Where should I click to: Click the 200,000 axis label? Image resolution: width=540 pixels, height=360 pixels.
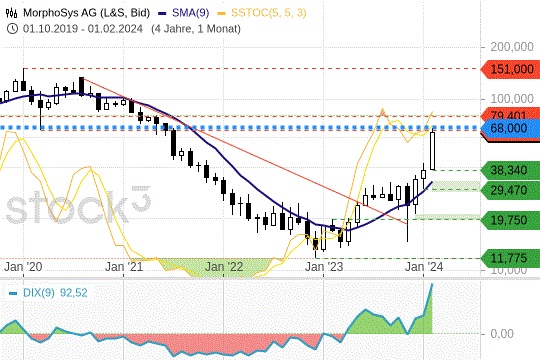(512, 47)
